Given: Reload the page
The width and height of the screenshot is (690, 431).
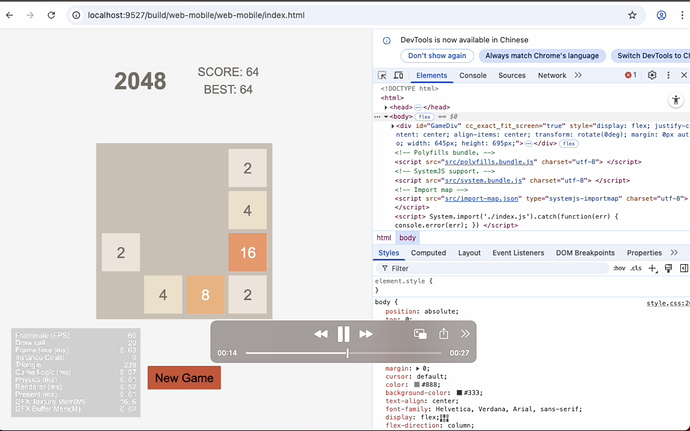Looking at the screenshot, I should click(x=51, y=15).
